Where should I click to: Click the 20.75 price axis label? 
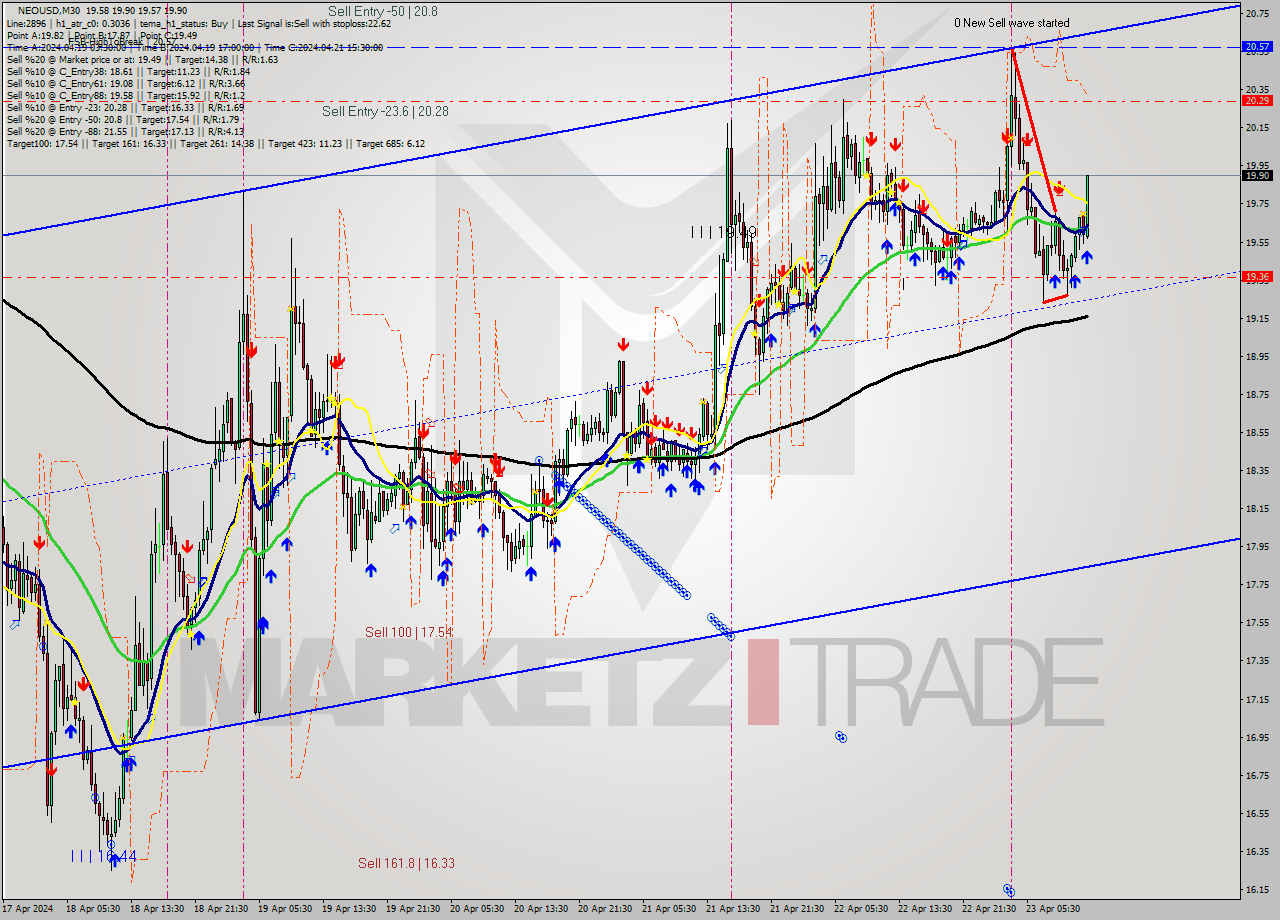click(1257, 13)
